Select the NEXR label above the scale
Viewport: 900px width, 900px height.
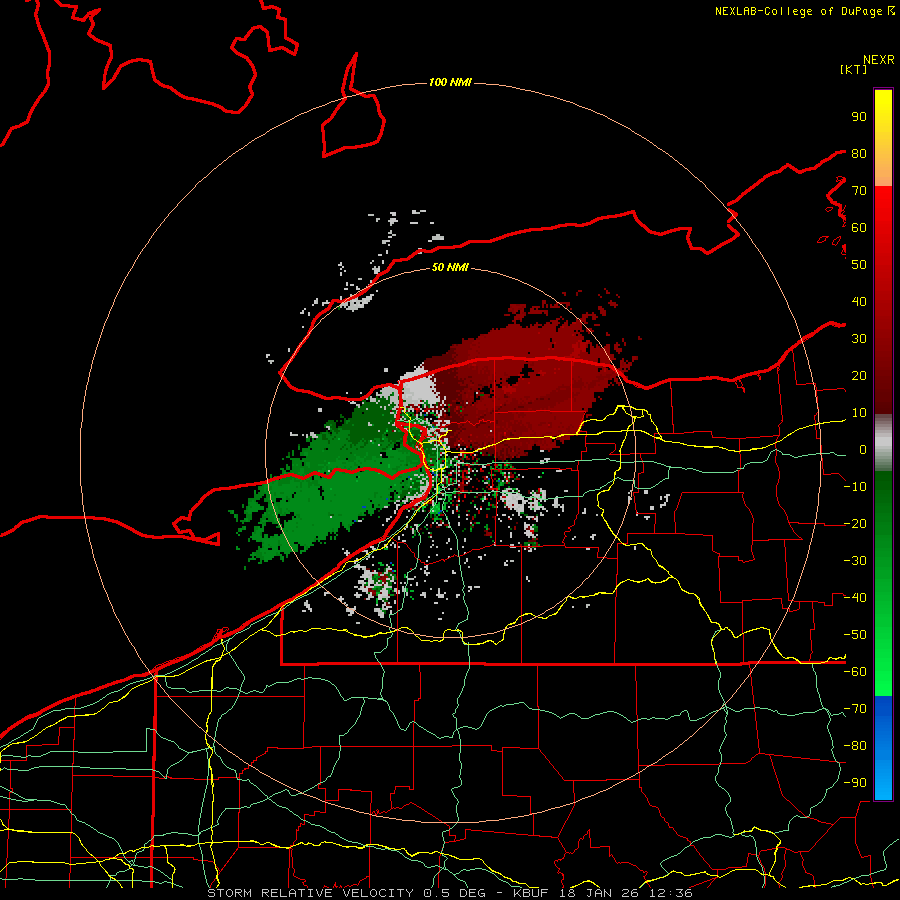[x=879, y=60]
